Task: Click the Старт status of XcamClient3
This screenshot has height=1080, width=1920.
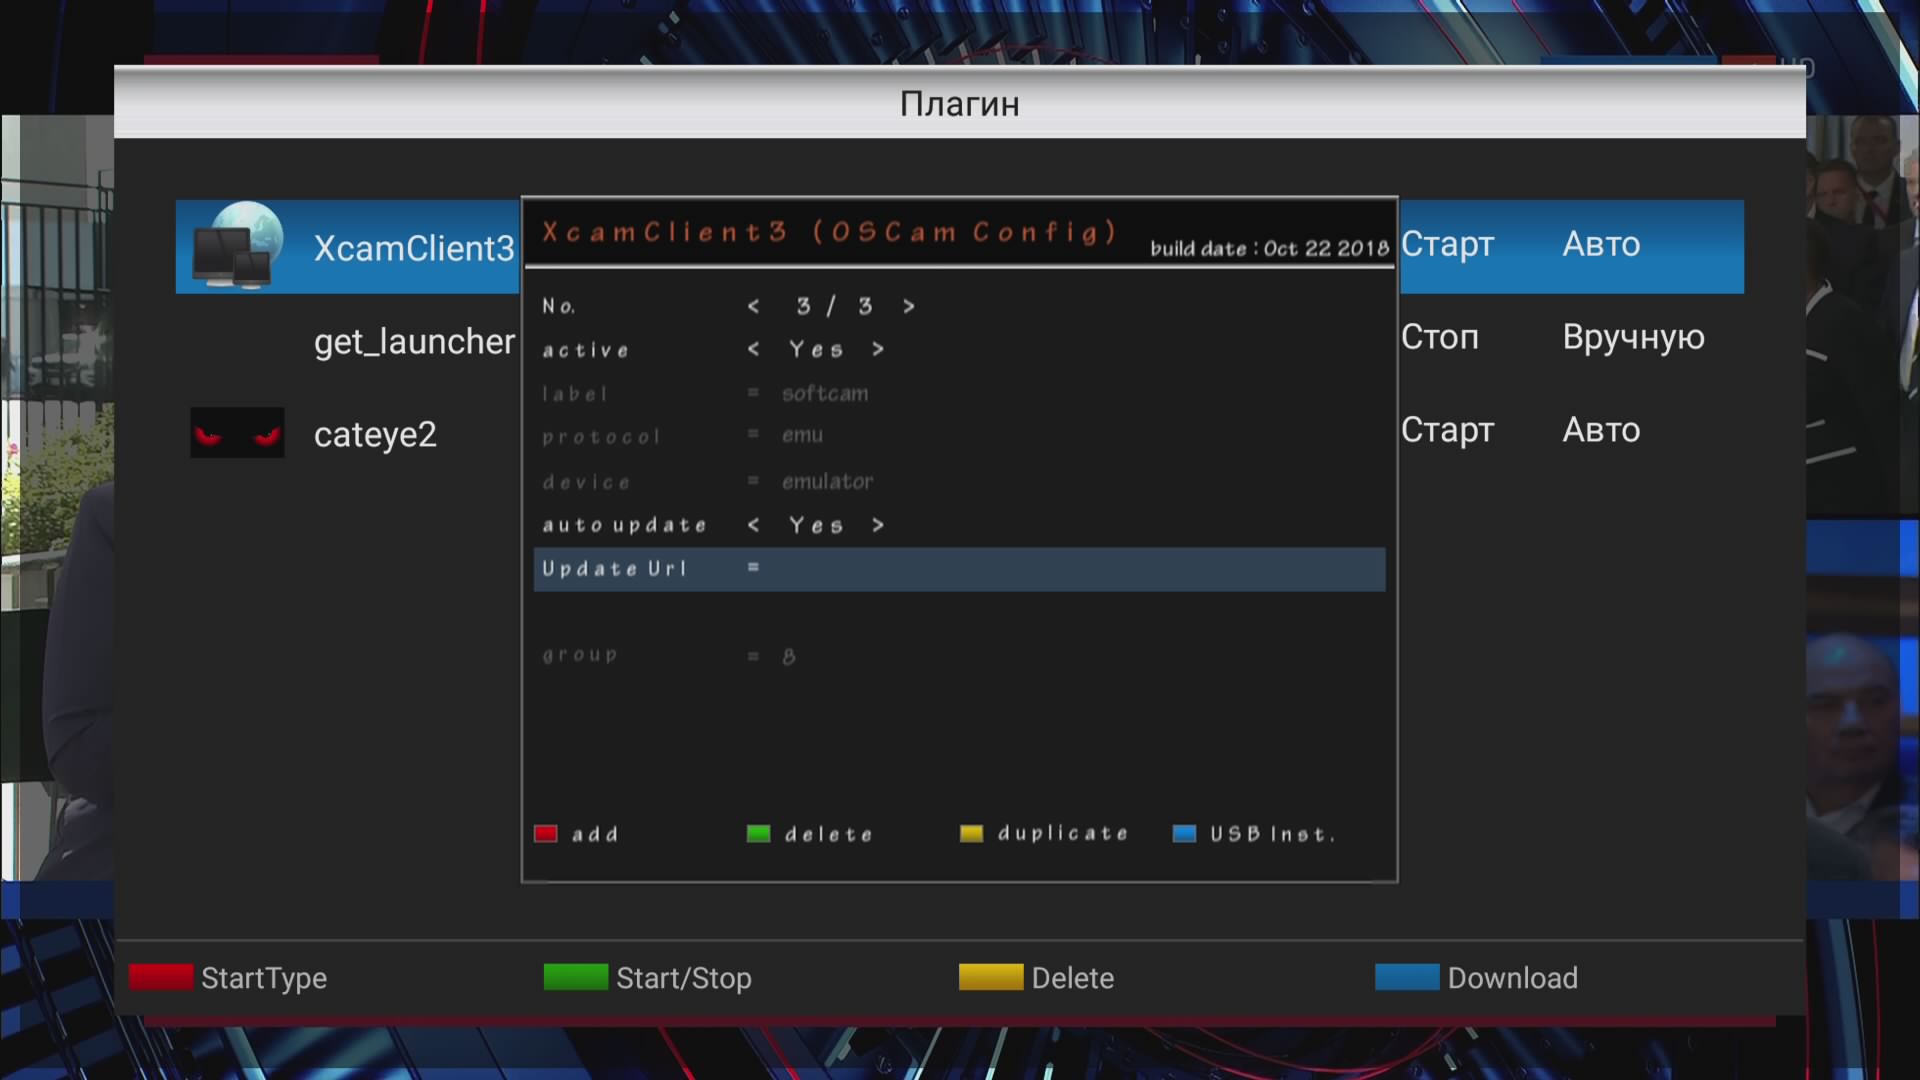Action: point(1447,244)
